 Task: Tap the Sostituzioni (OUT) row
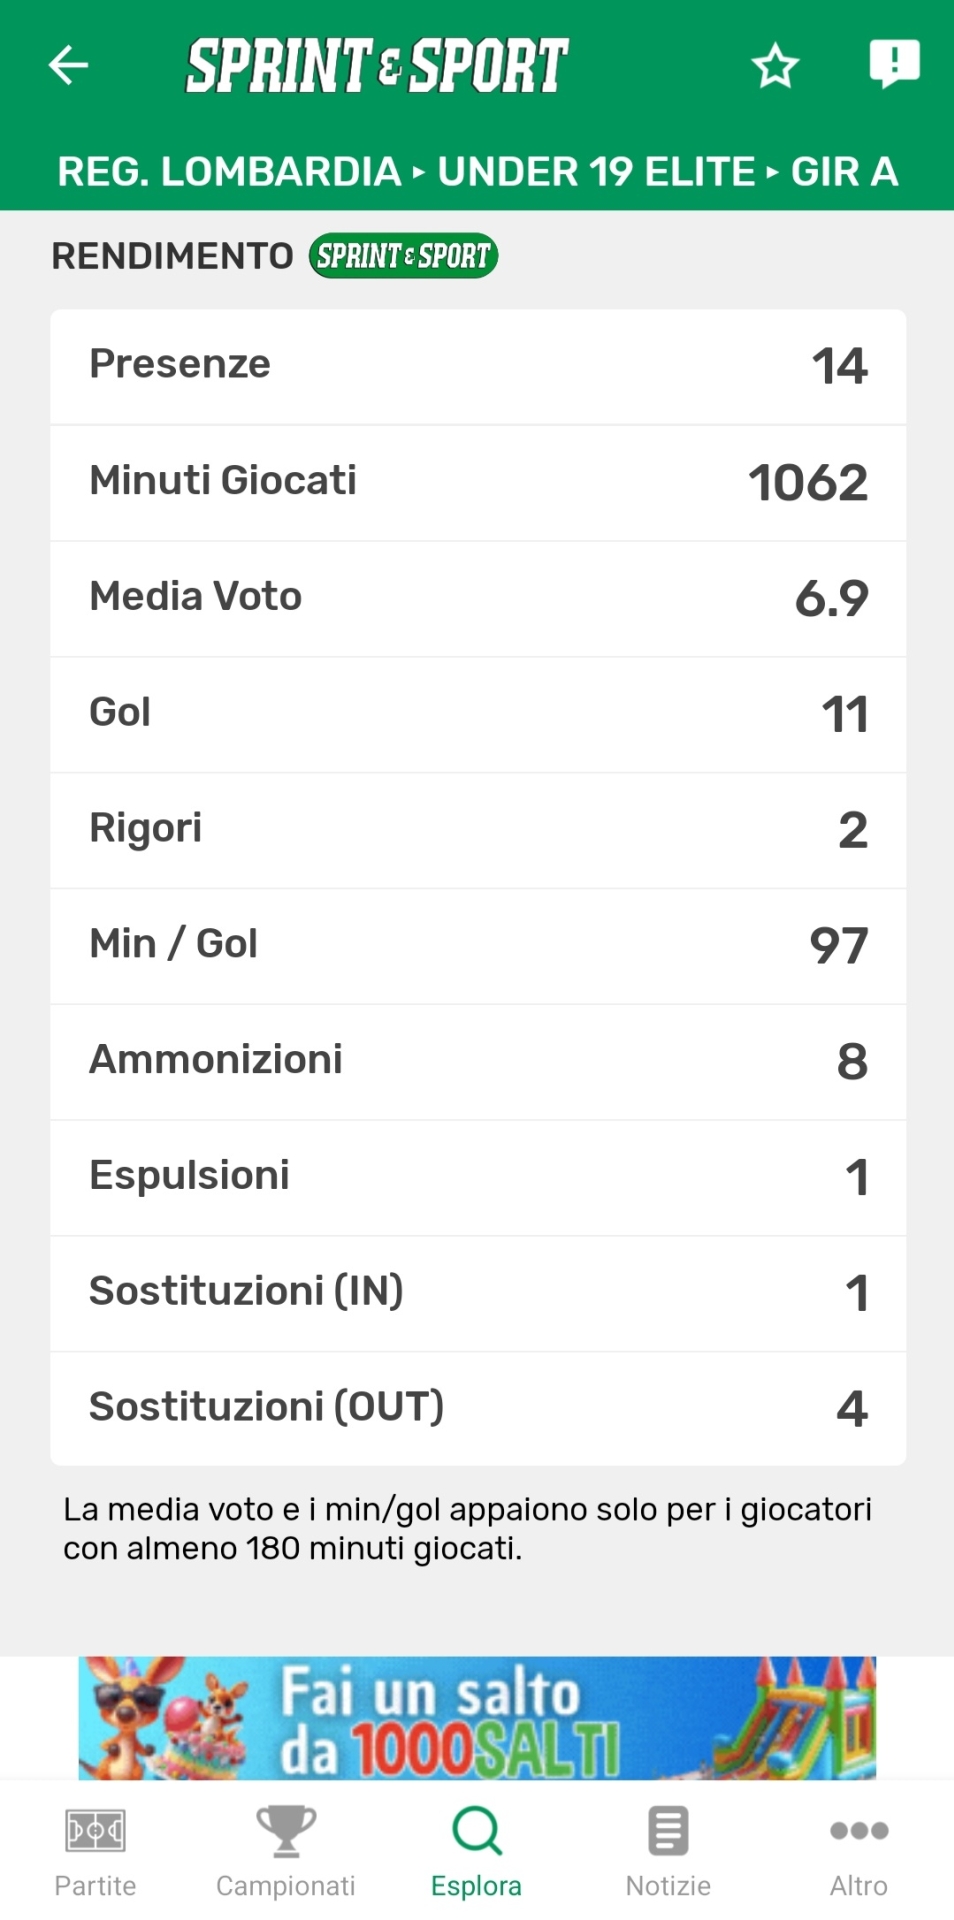478,1408
